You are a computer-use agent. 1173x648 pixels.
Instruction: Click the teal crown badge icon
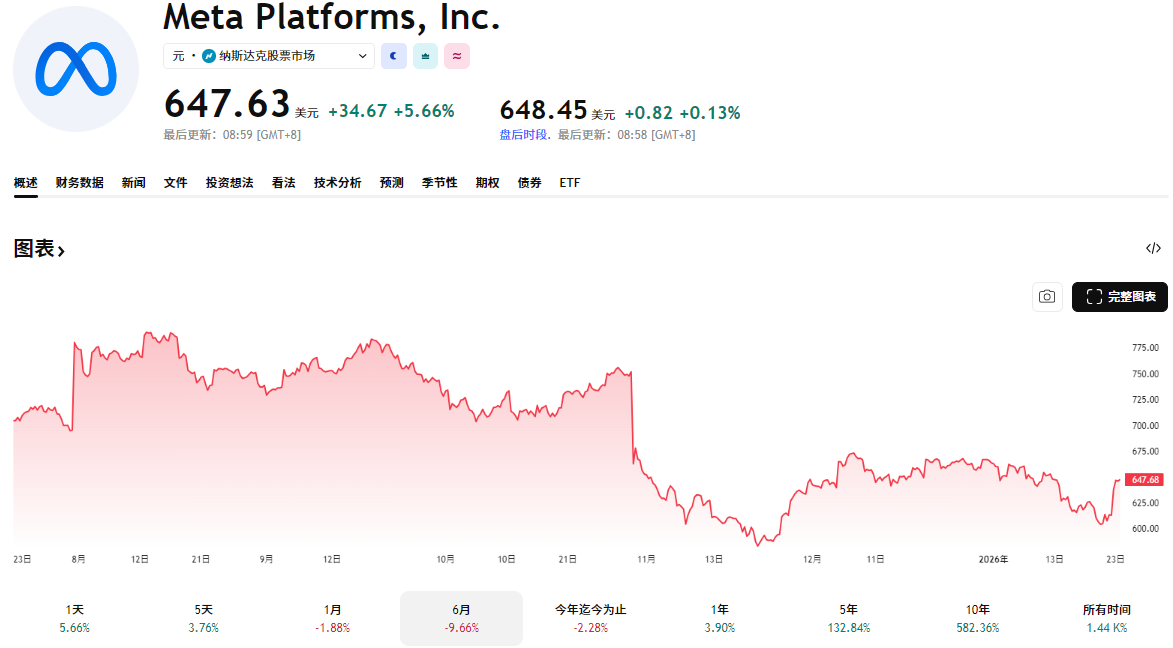pyautogui.click(x=425, y=56)
